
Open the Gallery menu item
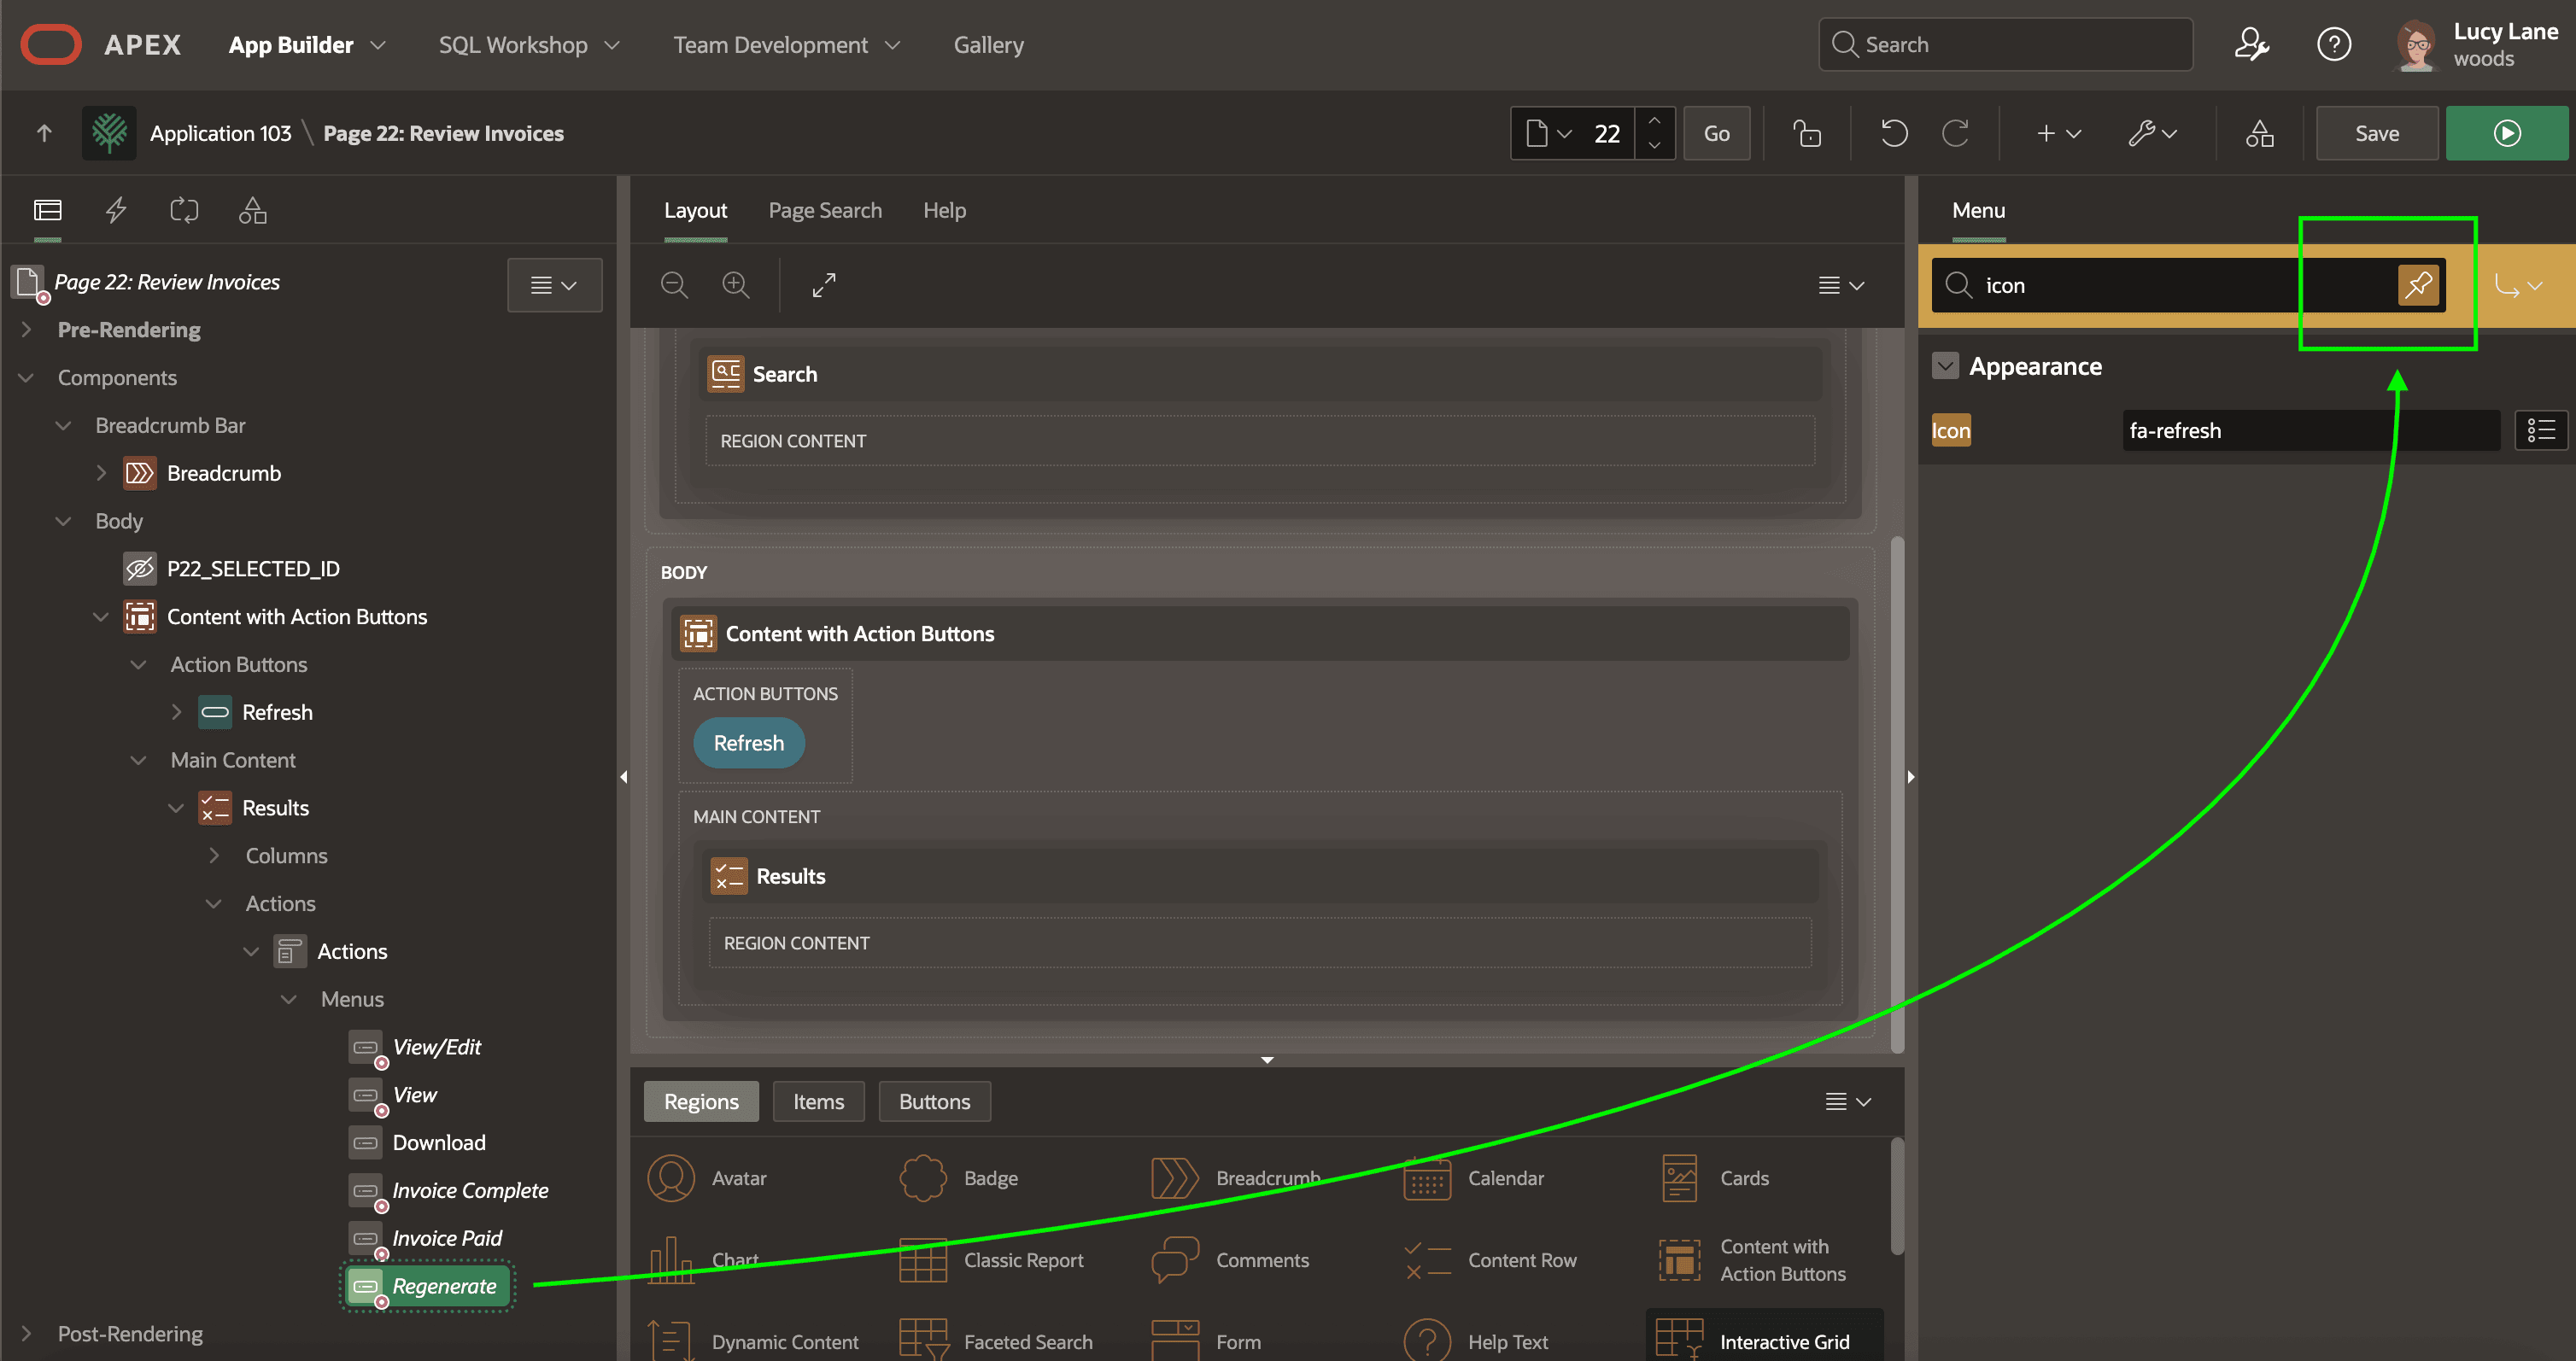[988, 45]
